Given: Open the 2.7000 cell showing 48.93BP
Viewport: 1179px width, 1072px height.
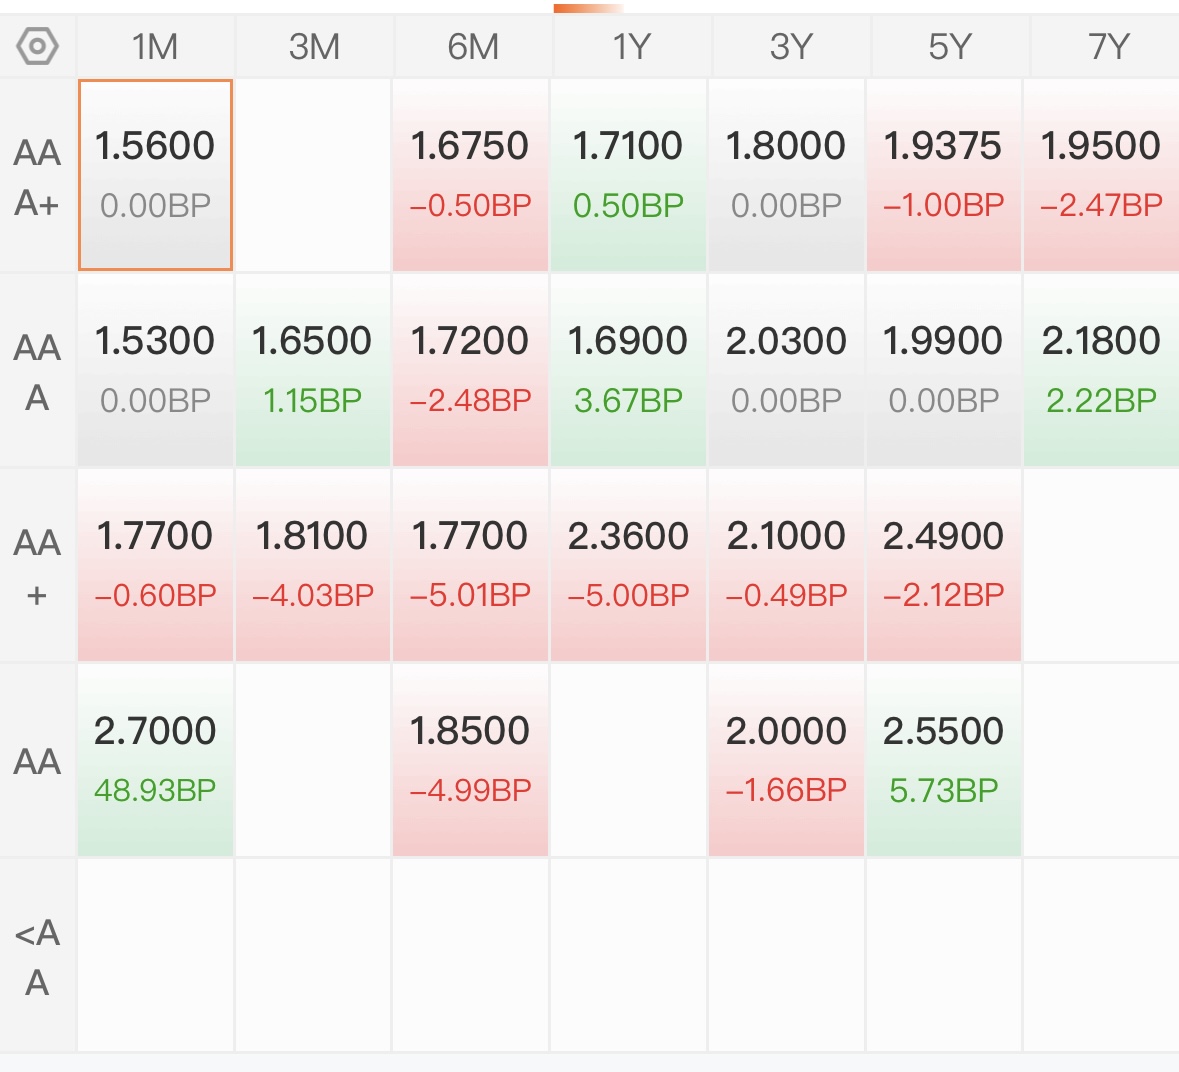Looking at the screenshot, I should [155, 760].
